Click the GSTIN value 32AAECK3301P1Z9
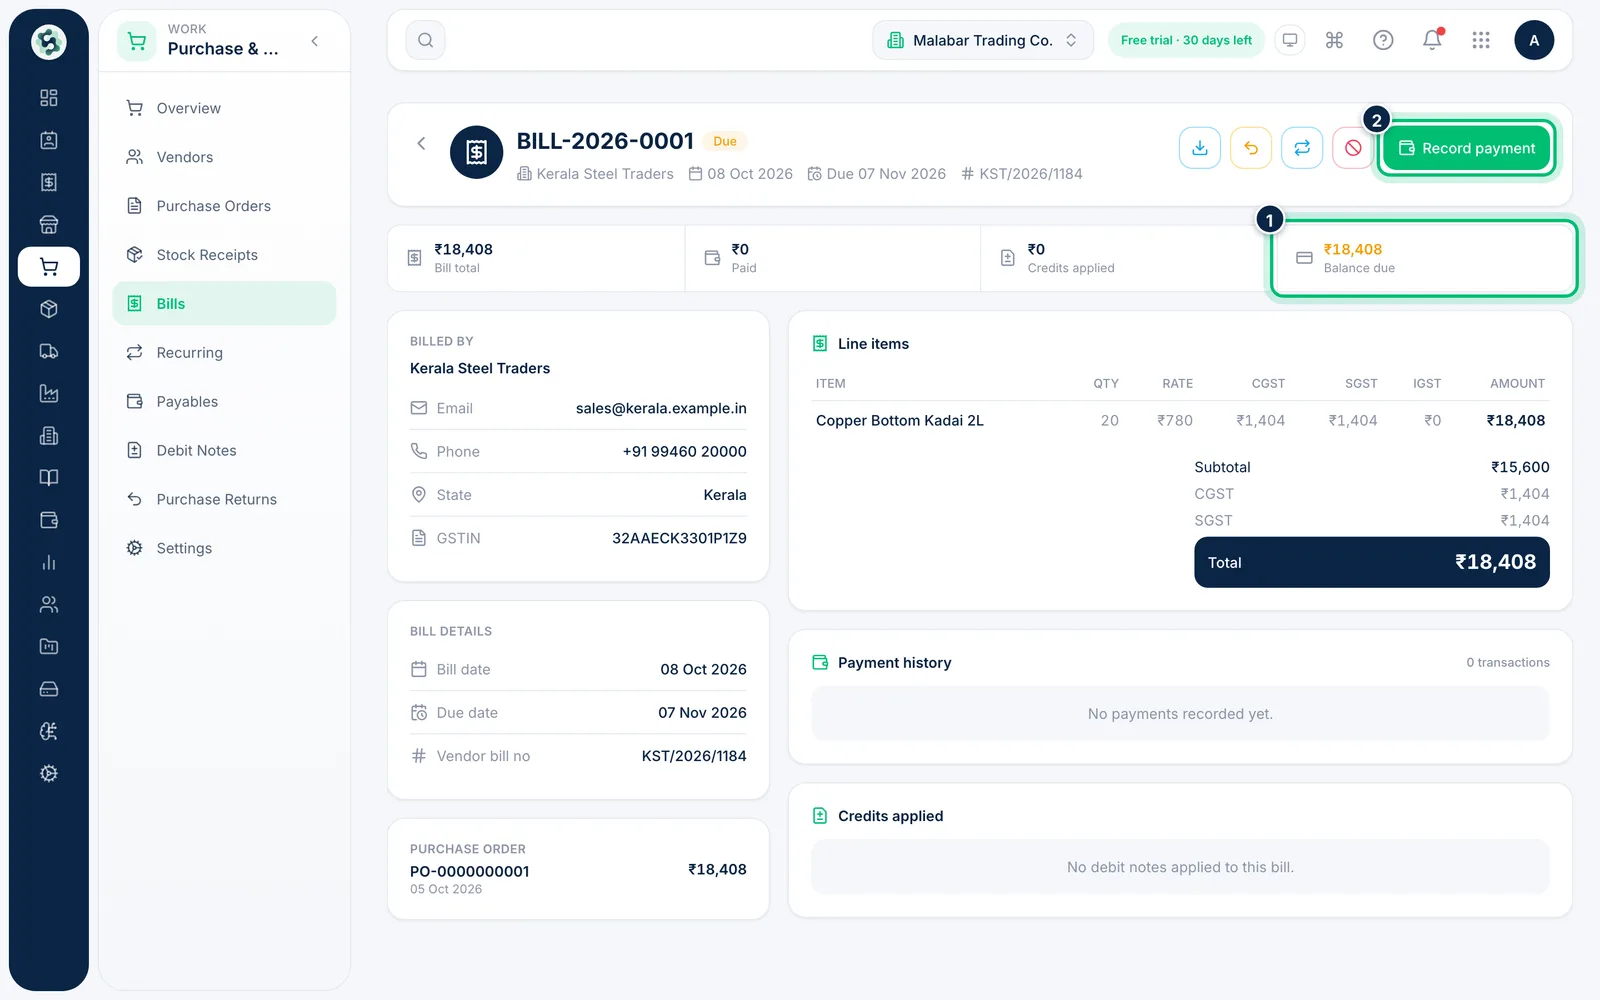The image size is (1600, 1000). [x=679, y=538]
